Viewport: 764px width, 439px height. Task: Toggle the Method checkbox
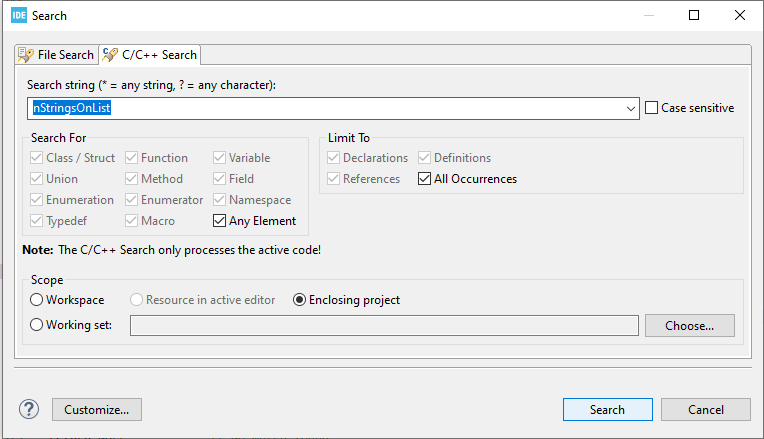coord(131,179)
